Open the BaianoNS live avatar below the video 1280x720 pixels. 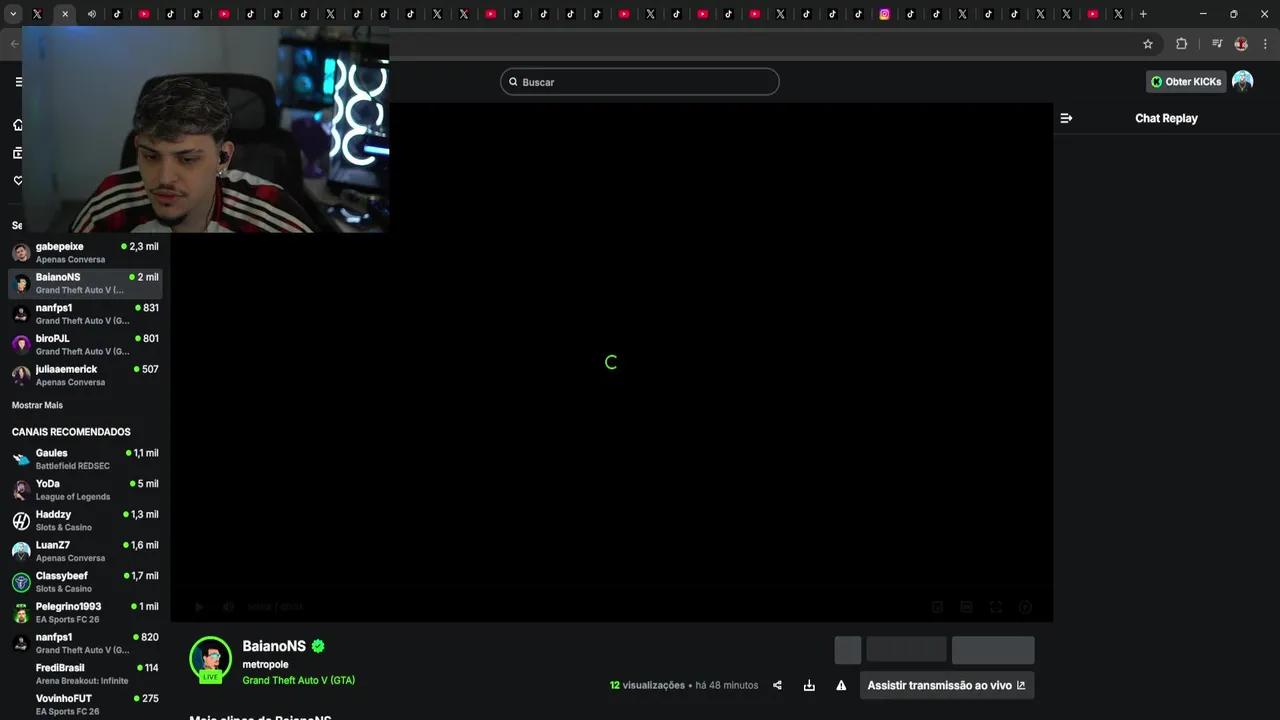click(x=210, y=658)
